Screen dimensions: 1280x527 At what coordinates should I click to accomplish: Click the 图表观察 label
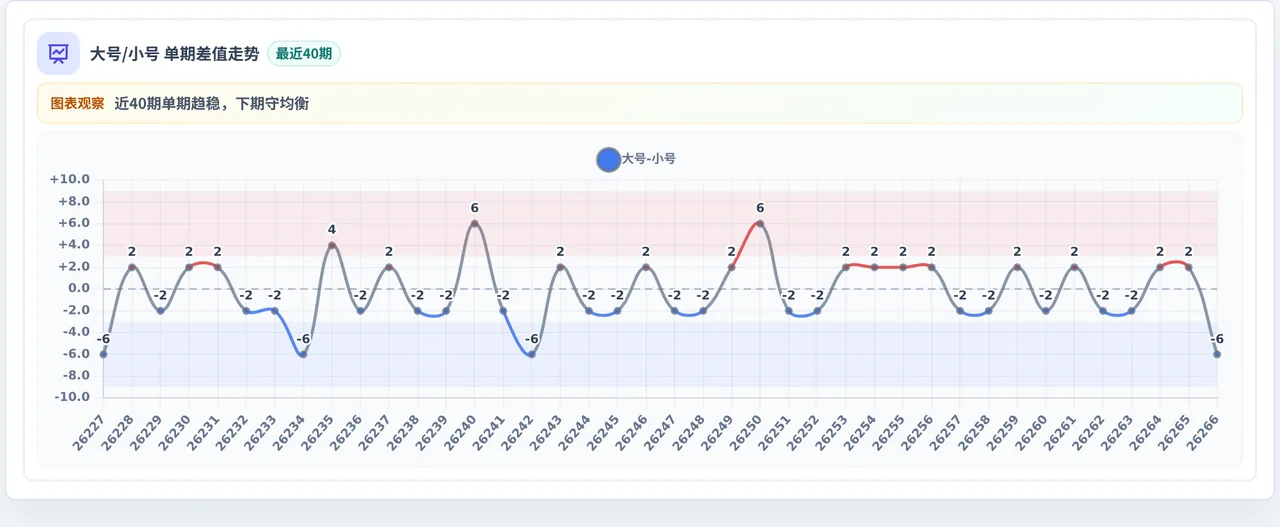(77, 103)
